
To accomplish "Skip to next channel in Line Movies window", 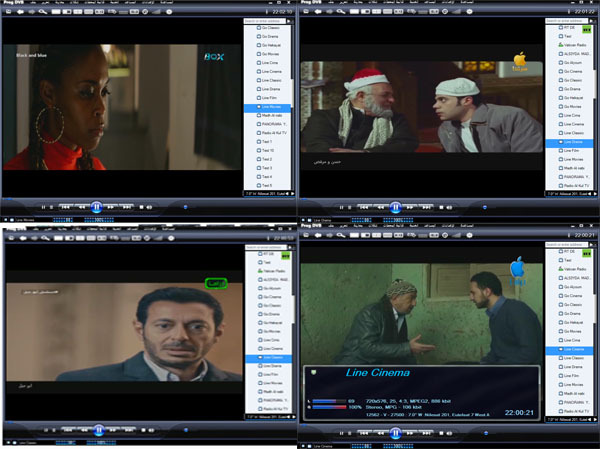I will tap(127, 207).
